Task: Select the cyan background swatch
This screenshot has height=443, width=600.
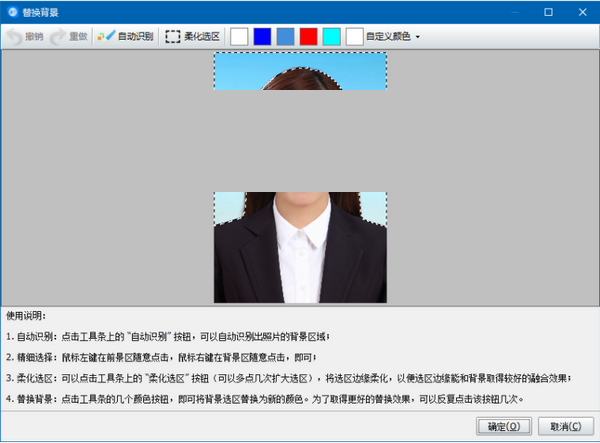Action: pyautogui.click(x=331, y=37)
